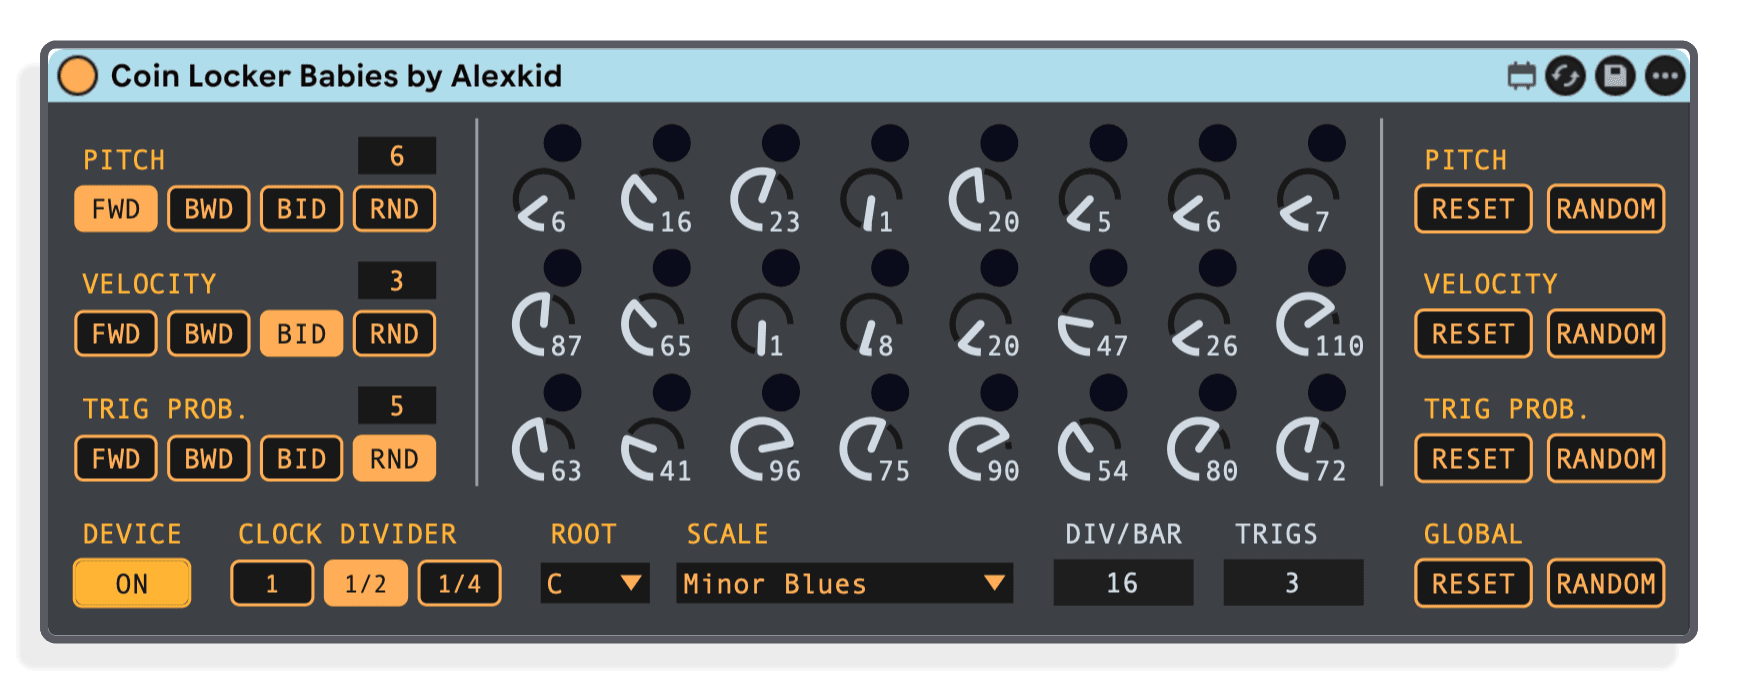
Task: Set trig prob direction to BID
Action: (302, 459)
